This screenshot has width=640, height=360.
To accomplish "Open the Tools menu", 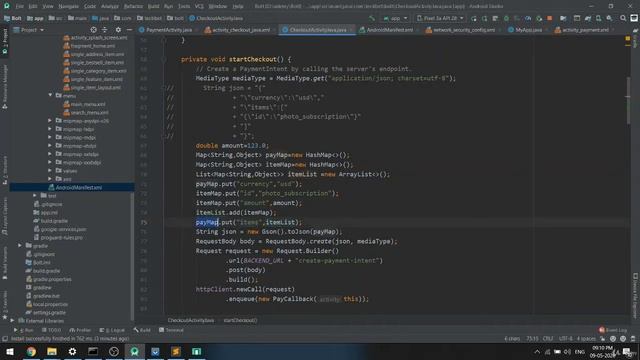I will tap(184, 6).
